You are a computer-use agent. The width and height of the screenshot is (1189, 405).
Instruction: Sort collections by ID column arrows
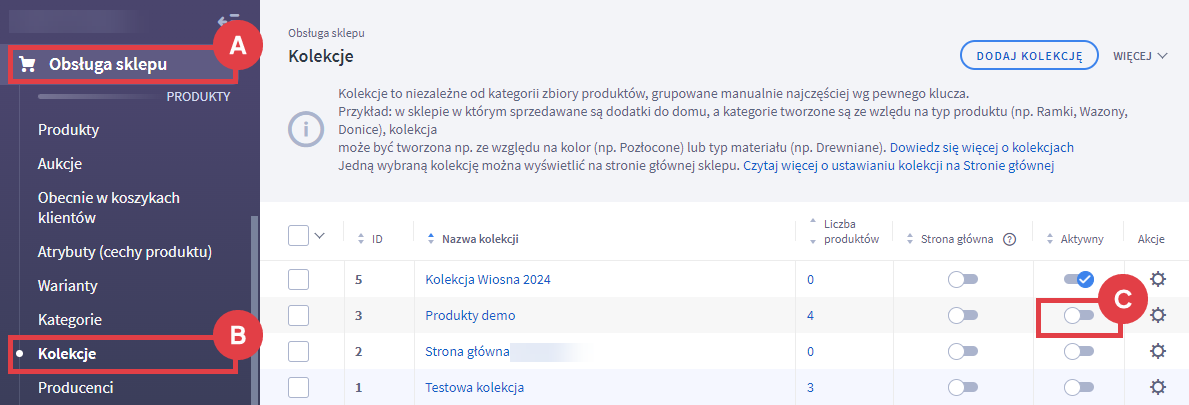click(361, 239)
